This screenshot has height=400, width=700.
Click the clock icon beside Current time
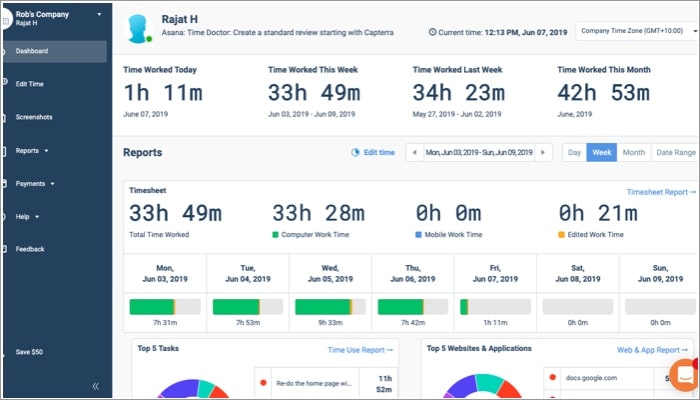click(432, 32)
